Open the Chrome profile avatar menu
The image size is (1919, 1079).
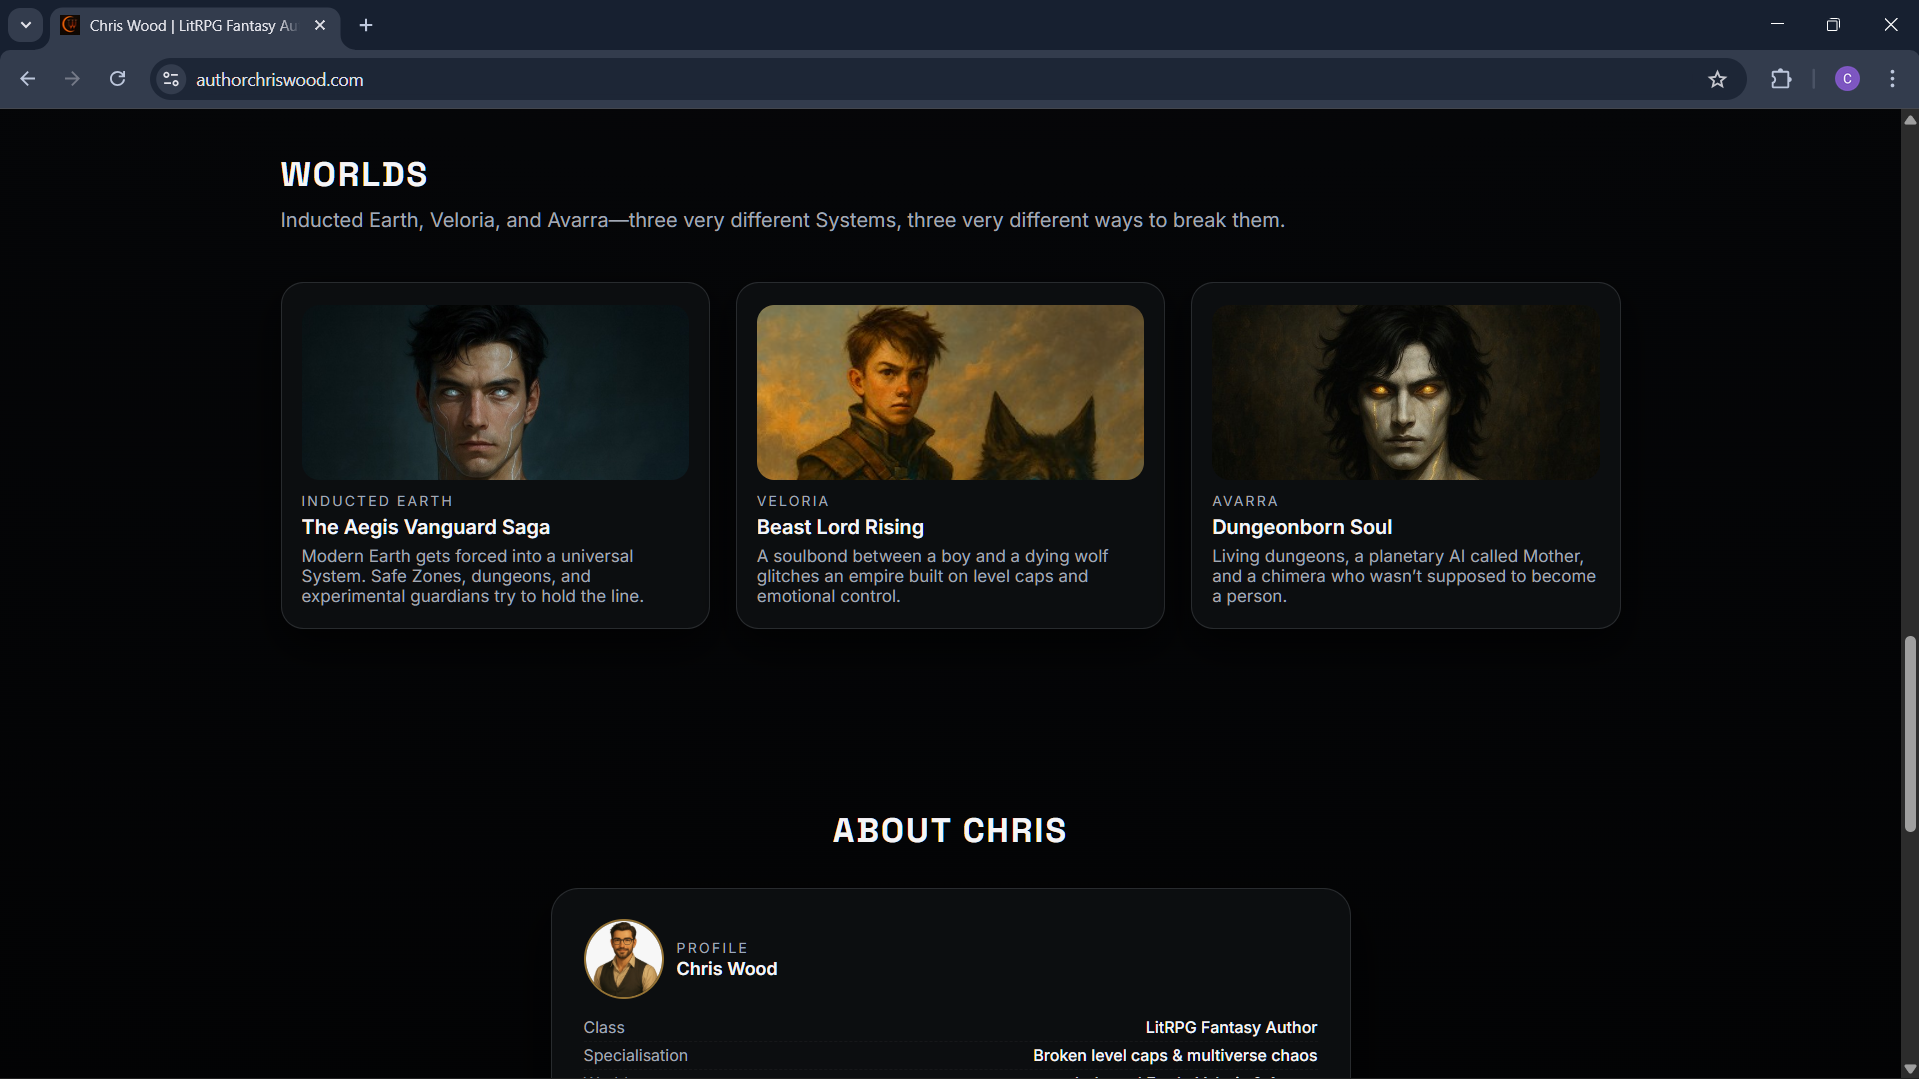coord(1847,79)
